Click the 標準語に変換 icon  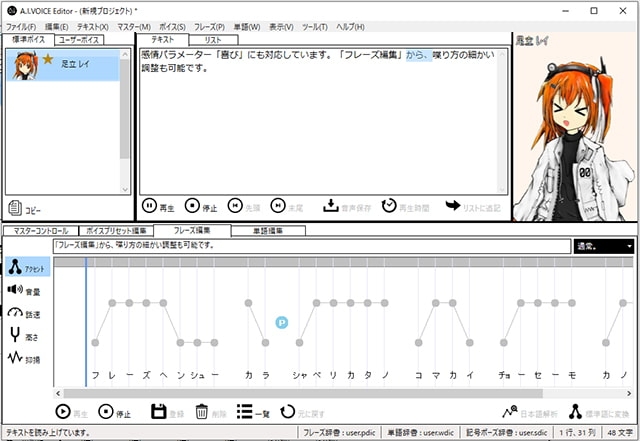(576, 412)
